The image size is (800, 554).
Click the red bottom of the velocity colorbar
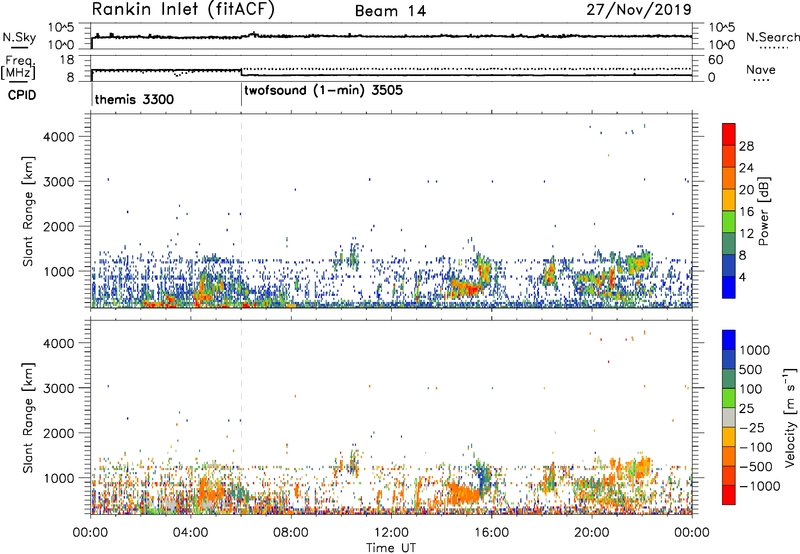click(x=729, y=495)
